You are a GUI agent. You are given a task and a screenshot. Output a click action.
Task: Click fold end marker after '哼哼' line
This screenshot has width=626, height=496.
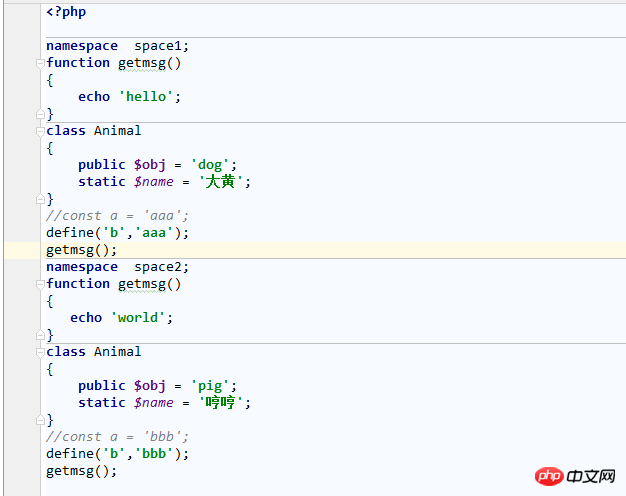tap(41, 420)
